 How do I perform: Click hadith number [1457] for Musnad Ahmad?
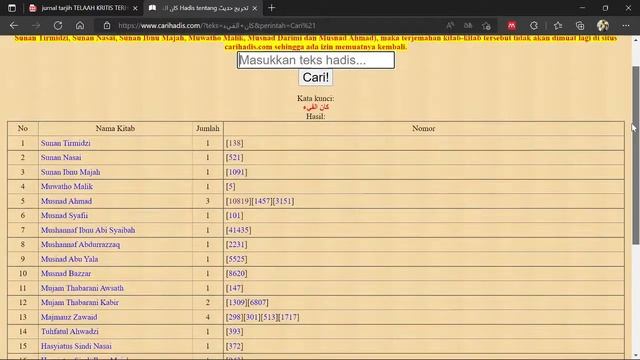point(262,201)
